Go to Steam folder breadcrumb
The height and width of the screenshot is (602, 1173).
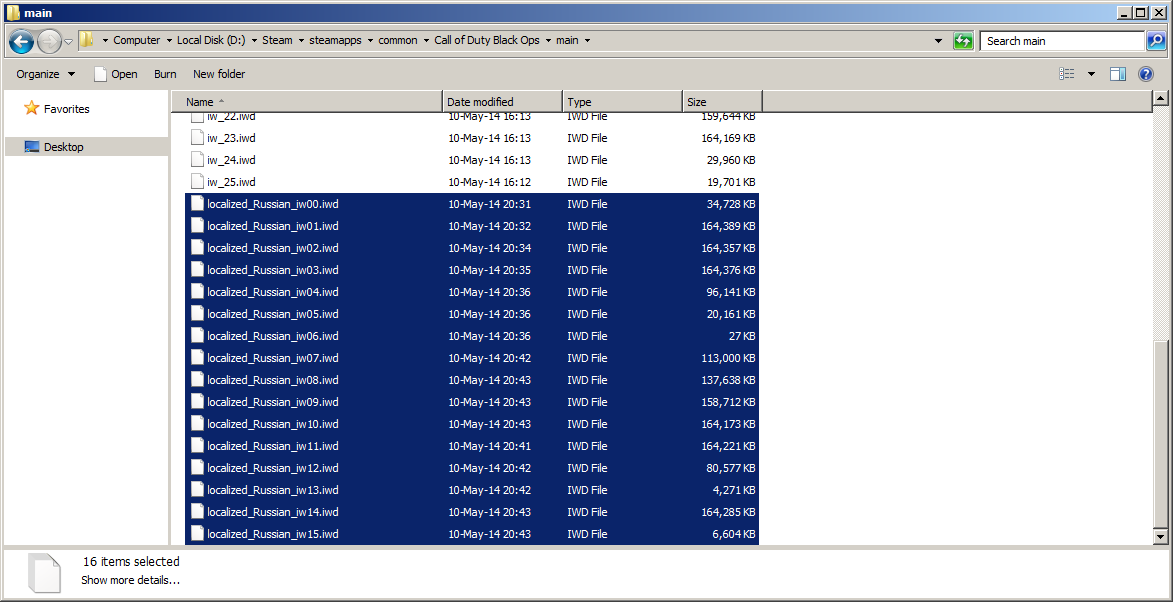(x=277, y=40)
